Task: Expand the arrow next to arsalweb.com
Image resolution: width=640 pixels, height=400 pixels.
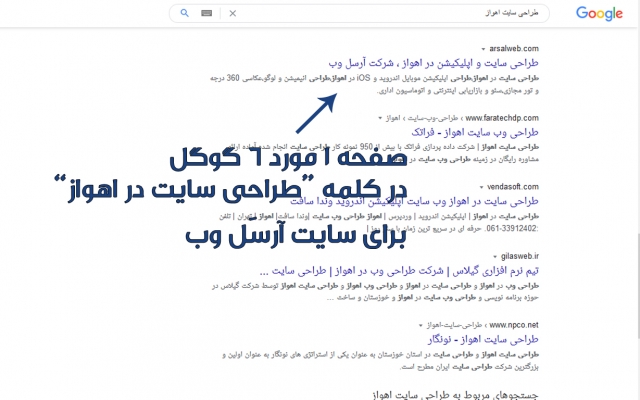Action: tap(483, 49)
